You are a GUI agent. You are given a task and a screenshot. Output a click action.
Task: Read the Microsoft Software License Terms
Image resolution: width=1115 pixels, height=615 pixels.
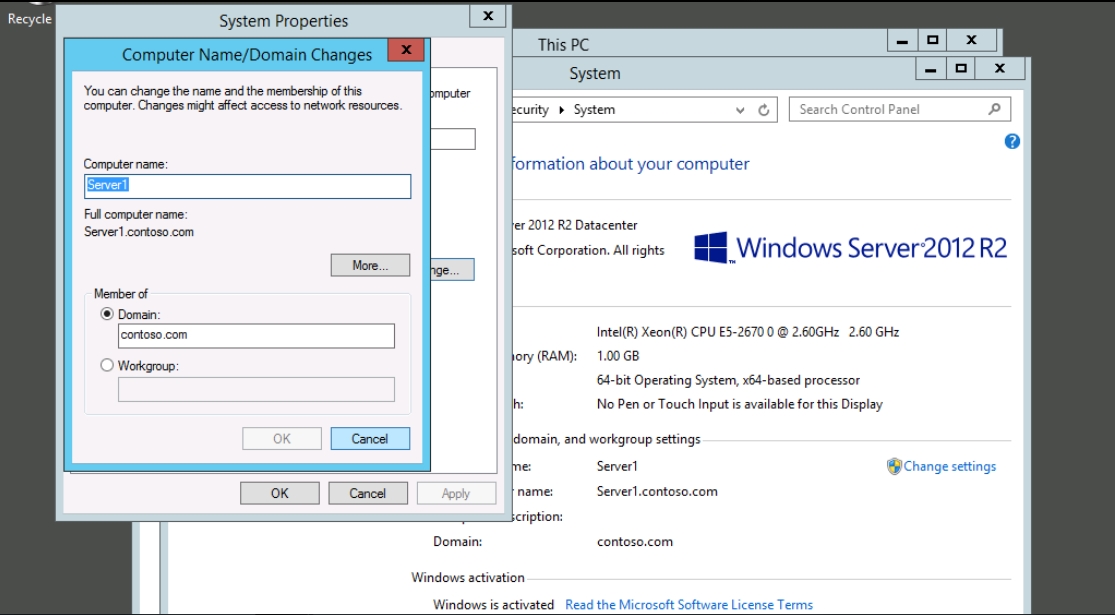(x=688, y=605)
